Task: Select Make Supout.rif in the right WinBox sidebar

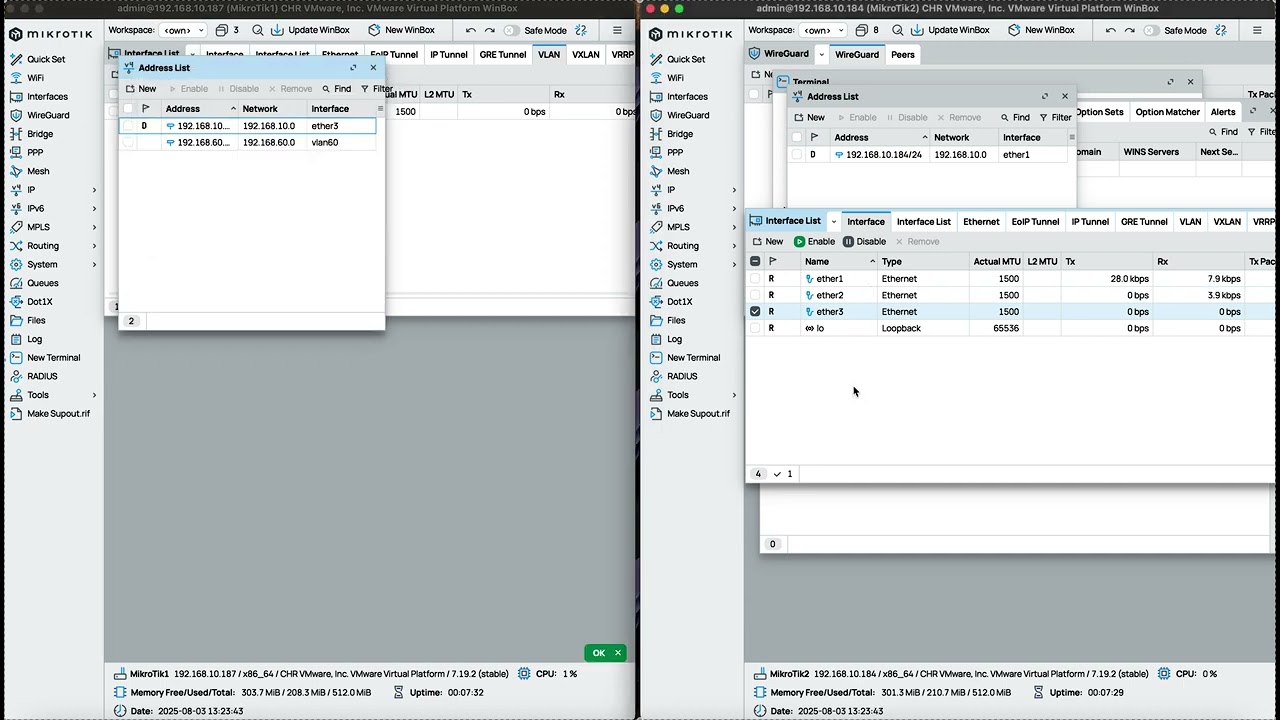Action: point(698,414)
